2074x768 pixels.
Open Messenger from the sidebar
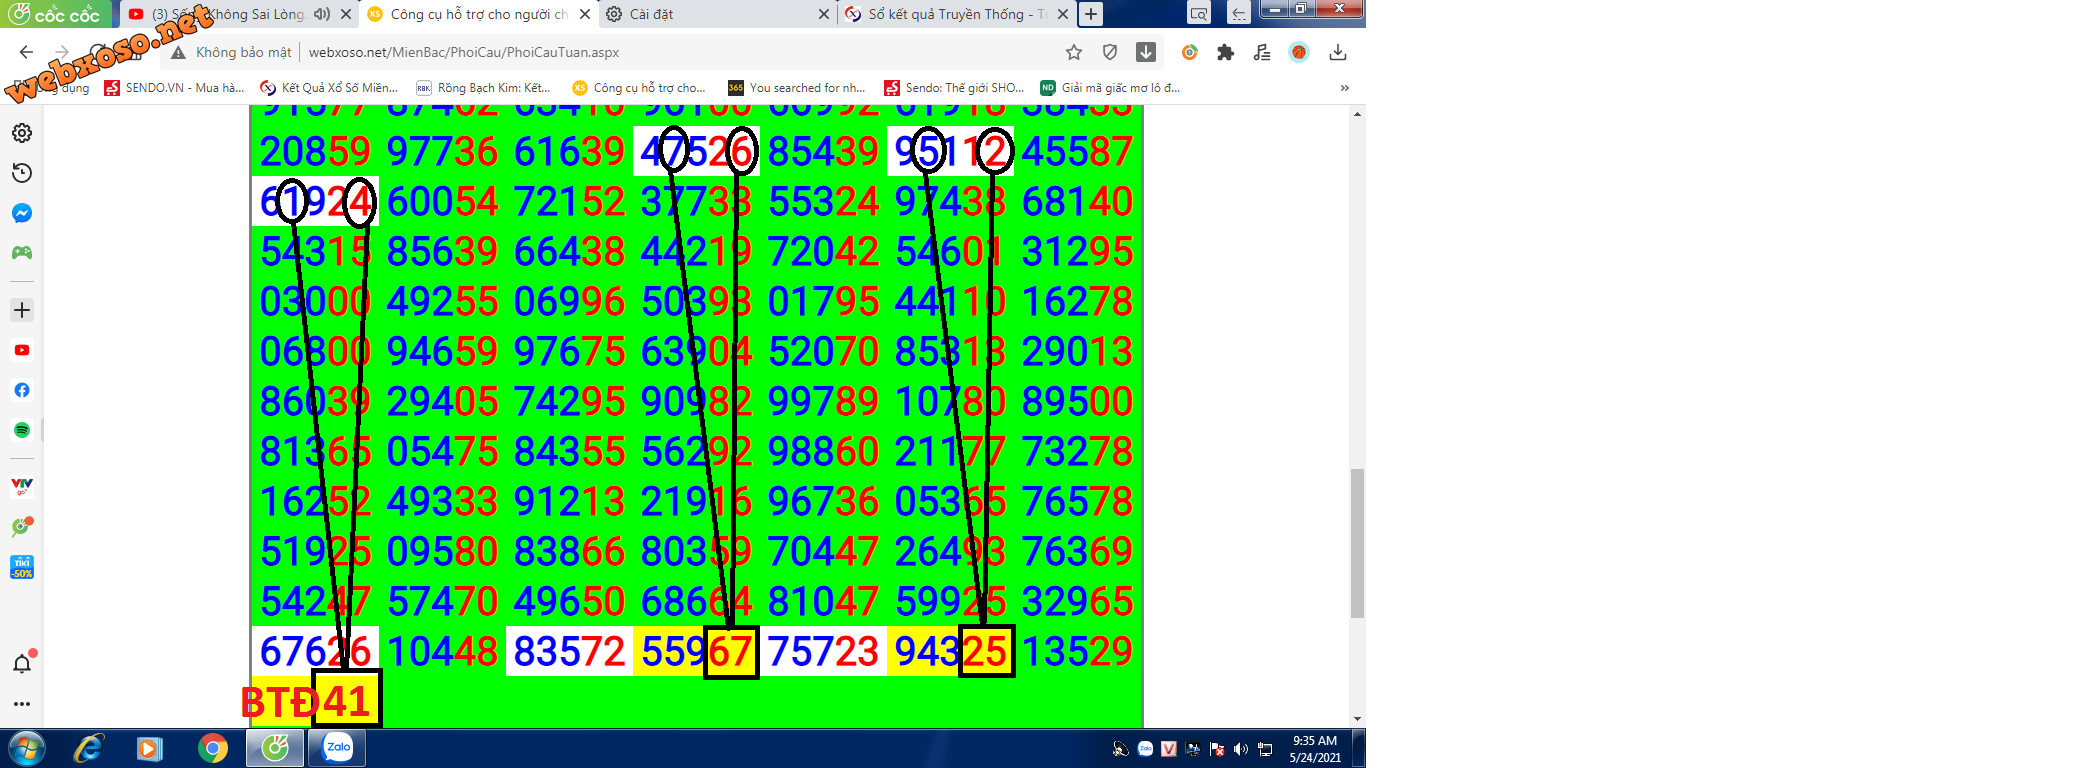click(22, 213)
